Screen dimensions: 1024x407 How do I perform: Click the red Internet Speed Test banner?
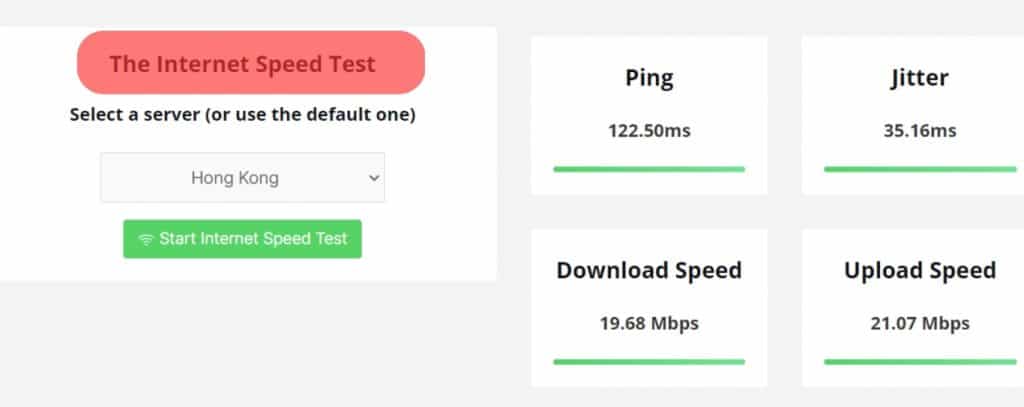251,63
